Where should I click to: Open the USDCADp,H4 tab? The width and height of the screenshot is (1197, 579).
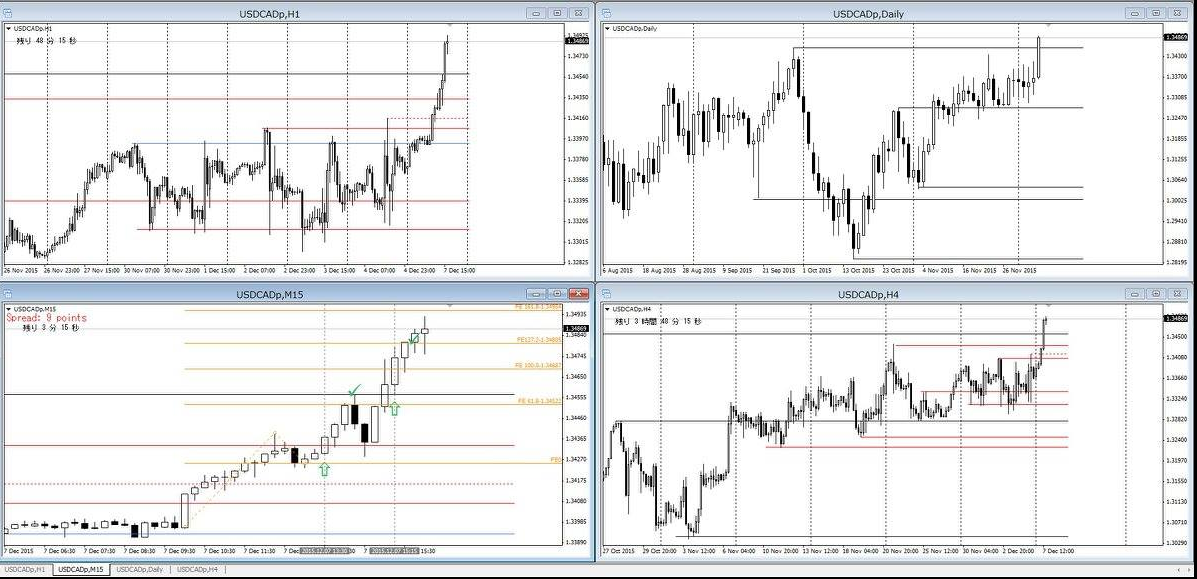tap(196, 569)
